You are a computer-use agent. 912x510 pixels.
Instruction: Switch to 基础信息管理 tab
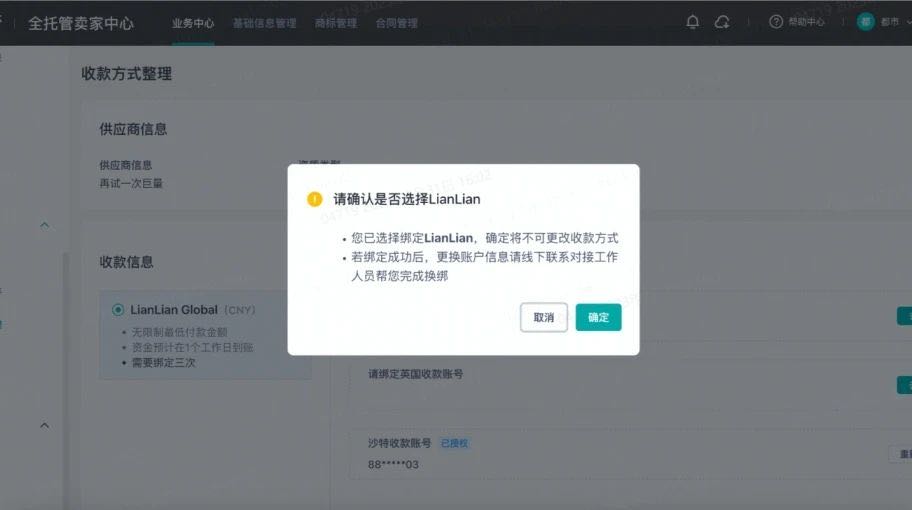[x=265, y=23]
